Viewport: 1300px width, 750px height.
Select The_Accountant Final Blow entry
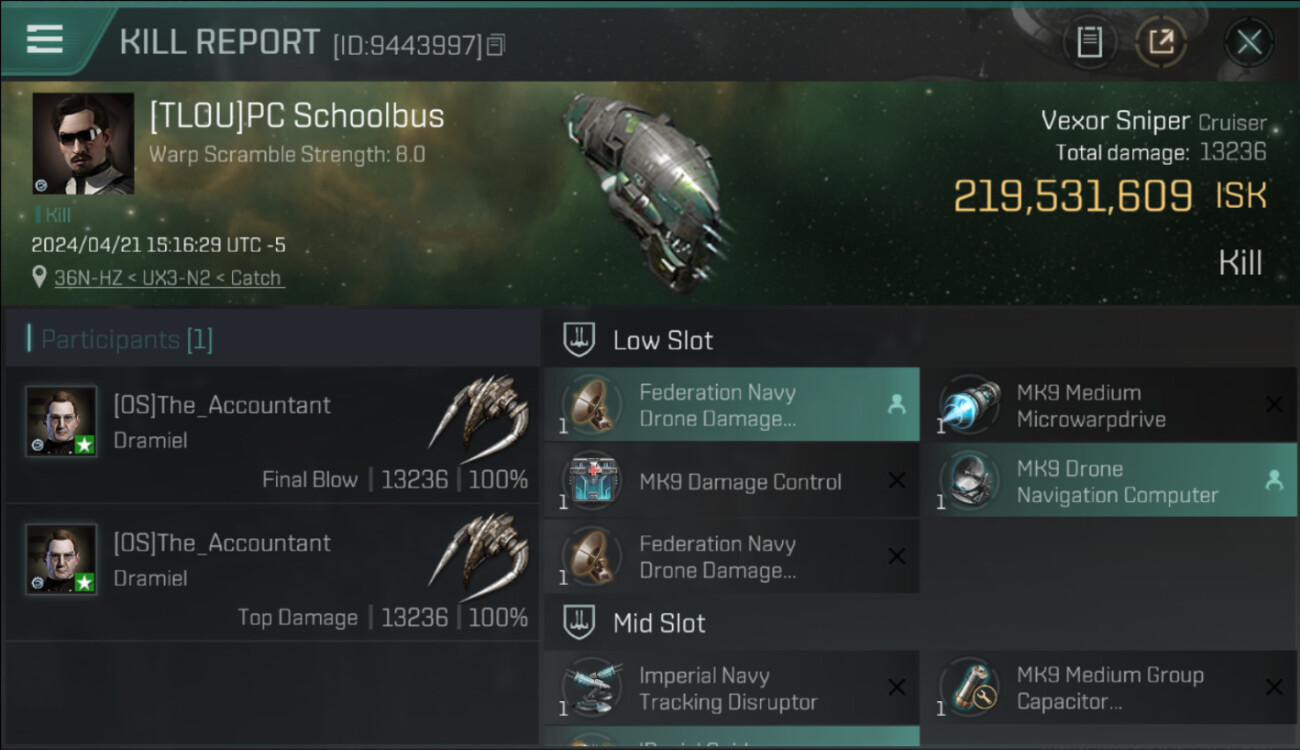click(x=272, y=435)
